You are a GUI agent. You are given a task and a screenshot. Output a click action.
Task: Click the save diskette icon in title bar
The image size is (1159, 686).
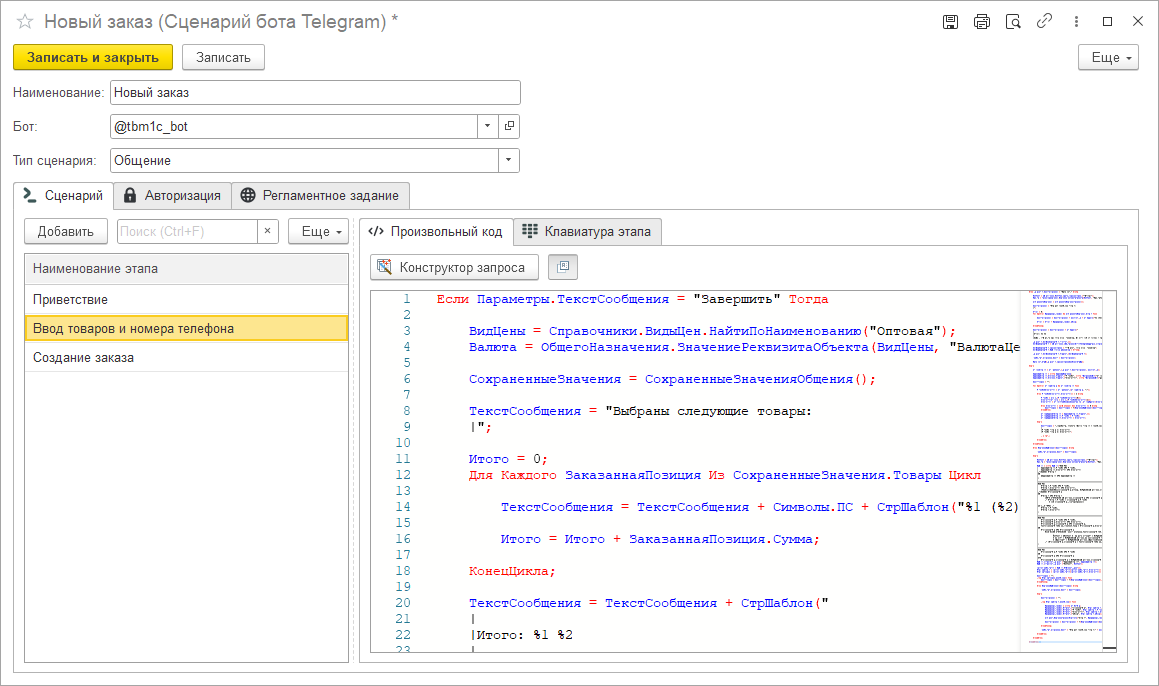951,22
